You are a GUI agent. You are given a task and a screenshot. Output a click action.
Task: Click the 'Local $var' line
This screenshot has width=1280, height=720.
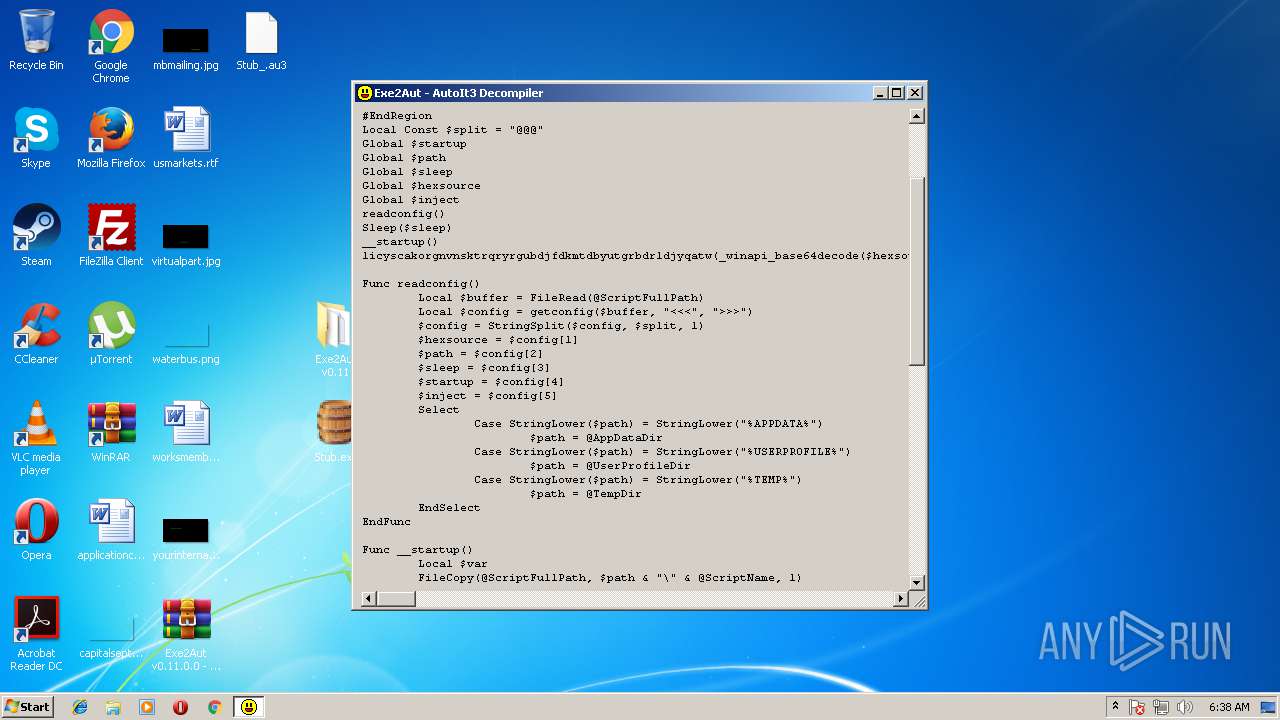click(453, 564)
